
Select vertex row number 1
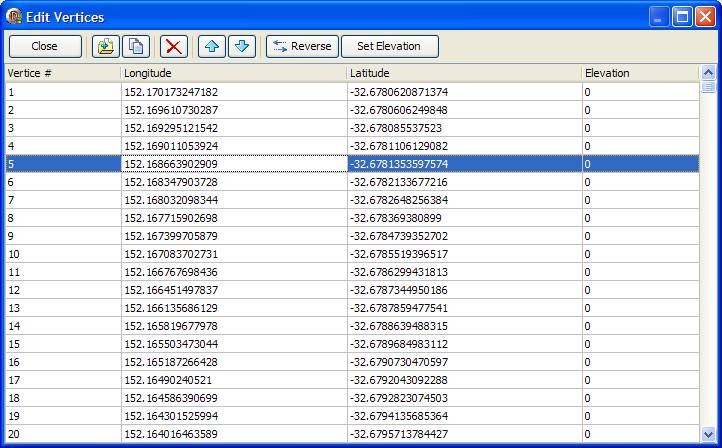[x=60, y=92]
